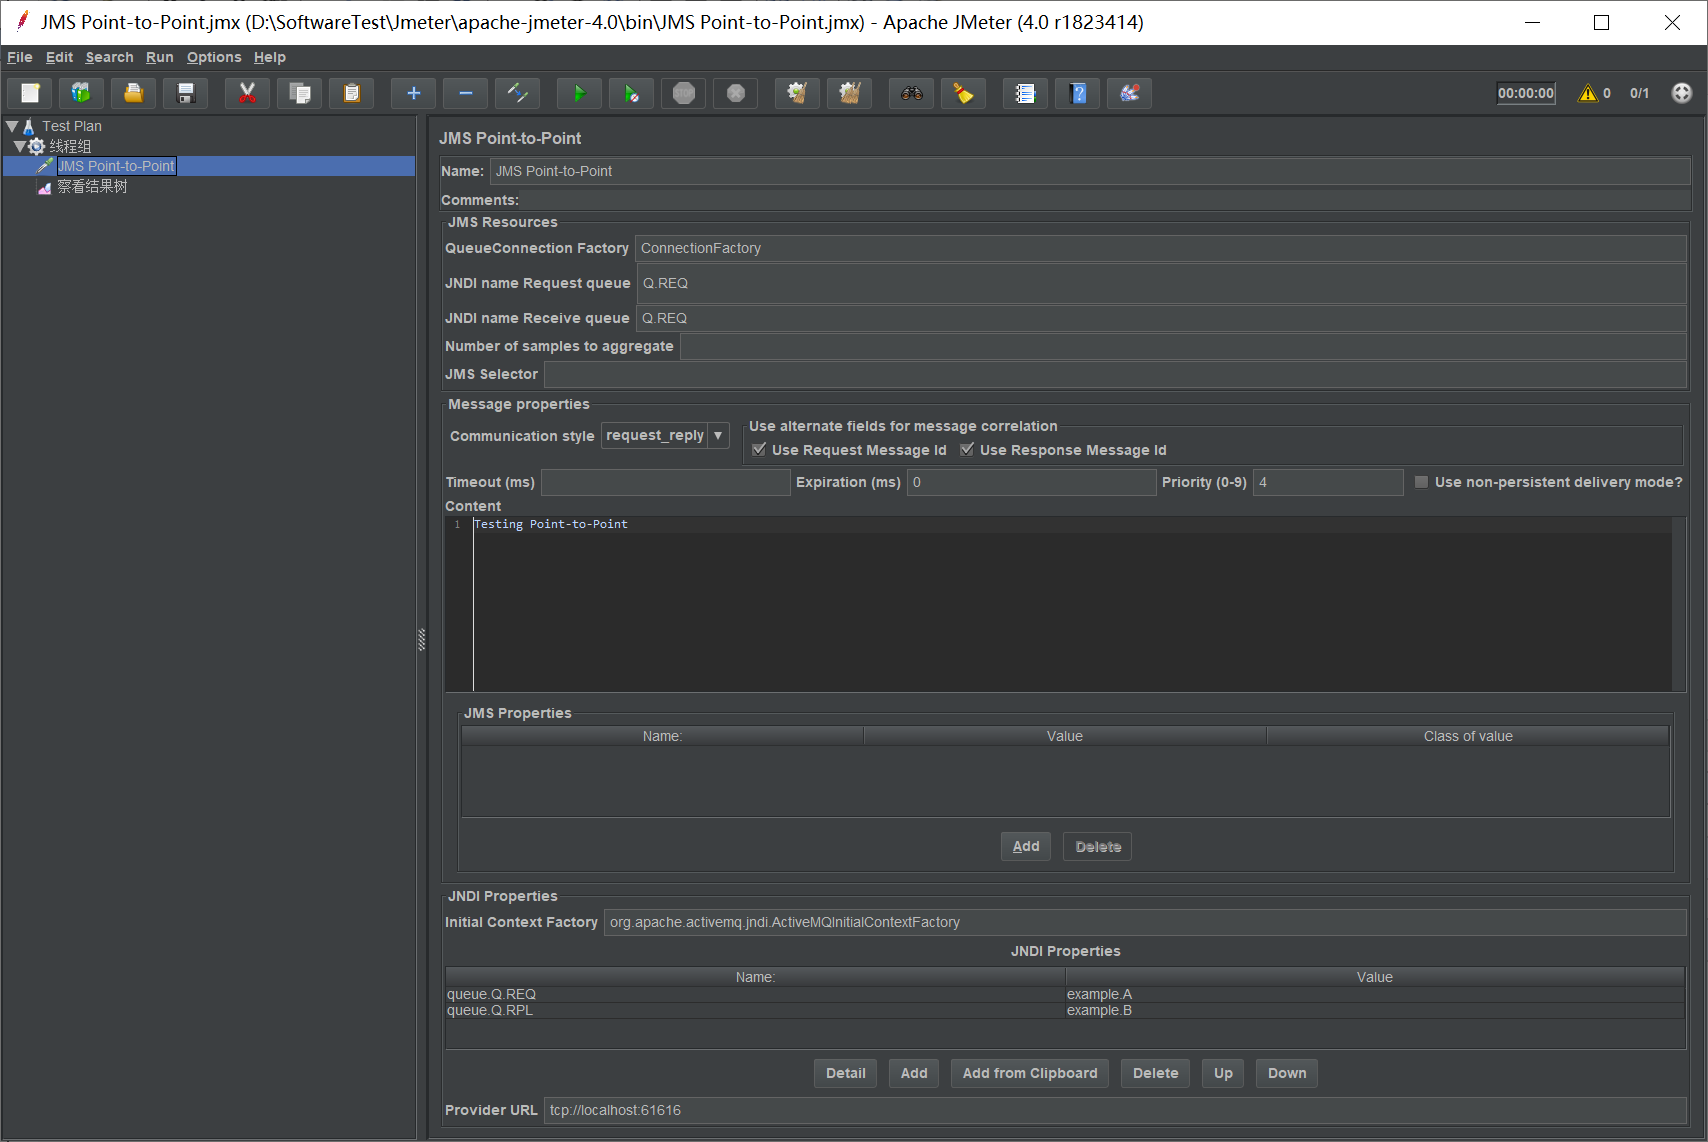Toggle Use Response Message Id checkbox
Image resolution: width=1708 pixels, height=1142 pixels.
[967, 450]
